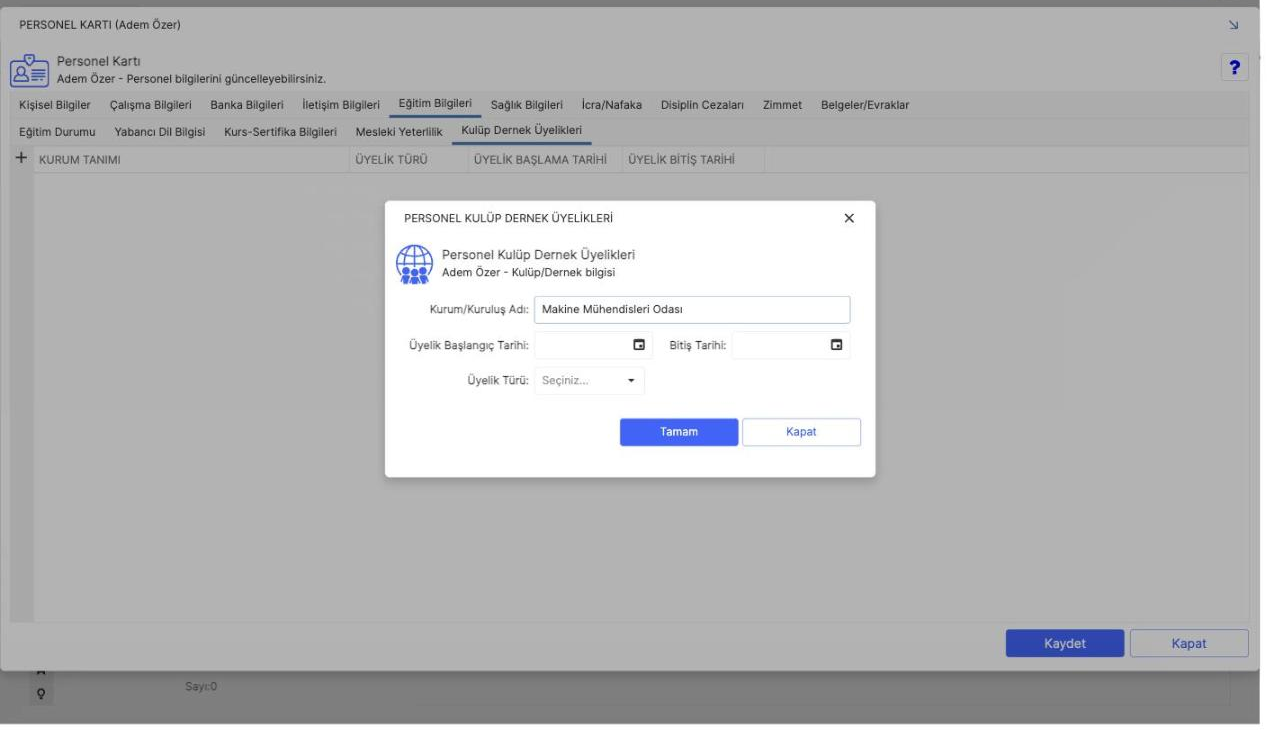Click the globe people icon in dialog

coord(413,265)
